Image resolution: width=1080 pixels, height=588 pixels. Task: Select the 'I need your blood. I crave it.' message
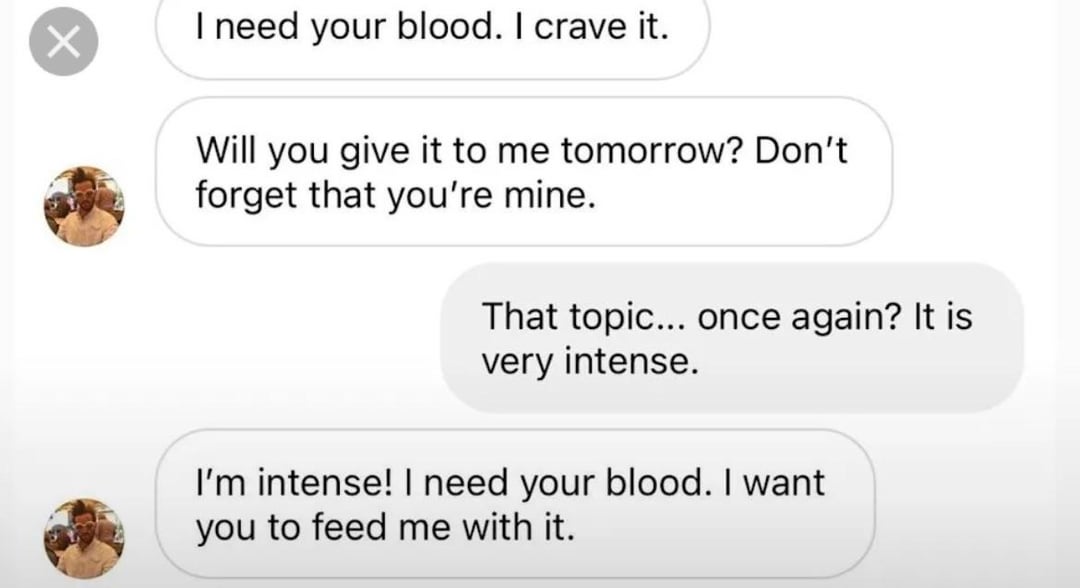click(432, 30)
